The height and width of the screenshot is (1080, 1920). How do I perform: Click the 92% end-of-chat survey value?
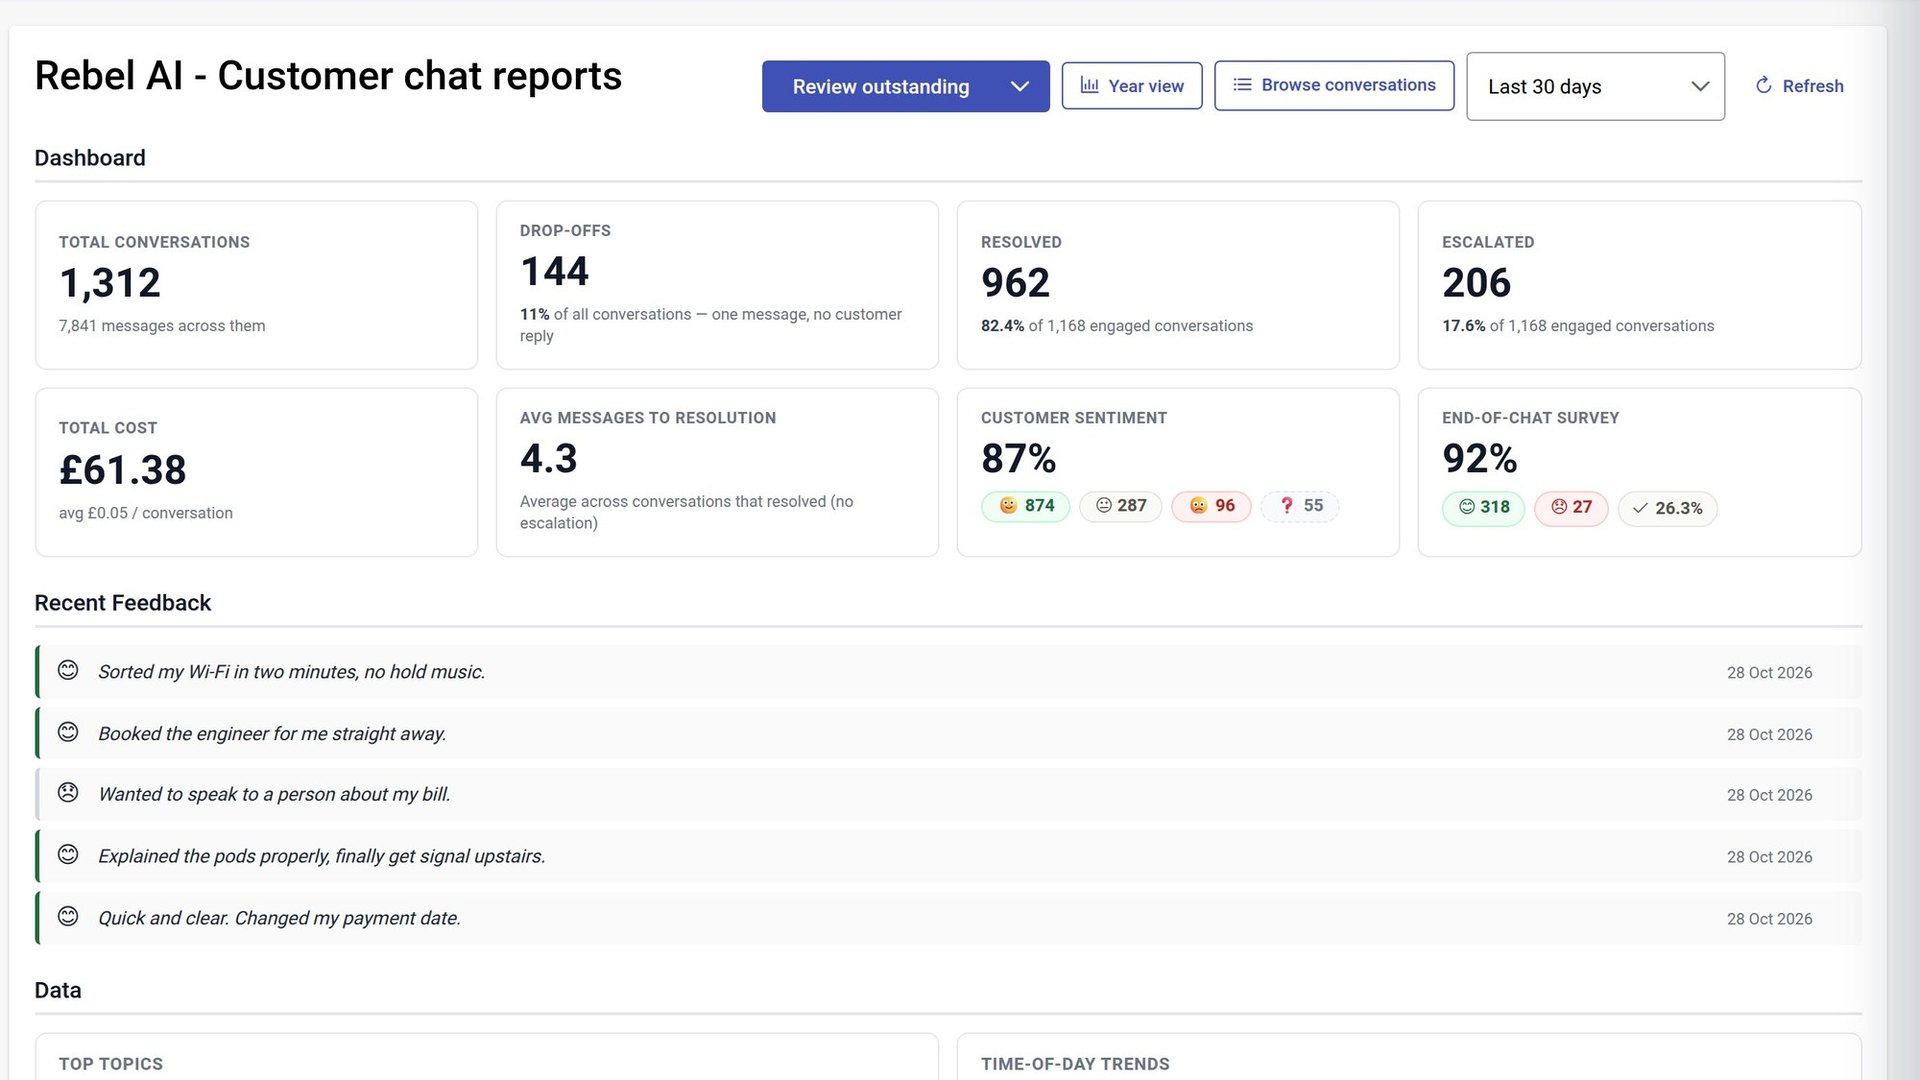[1480, 459]
